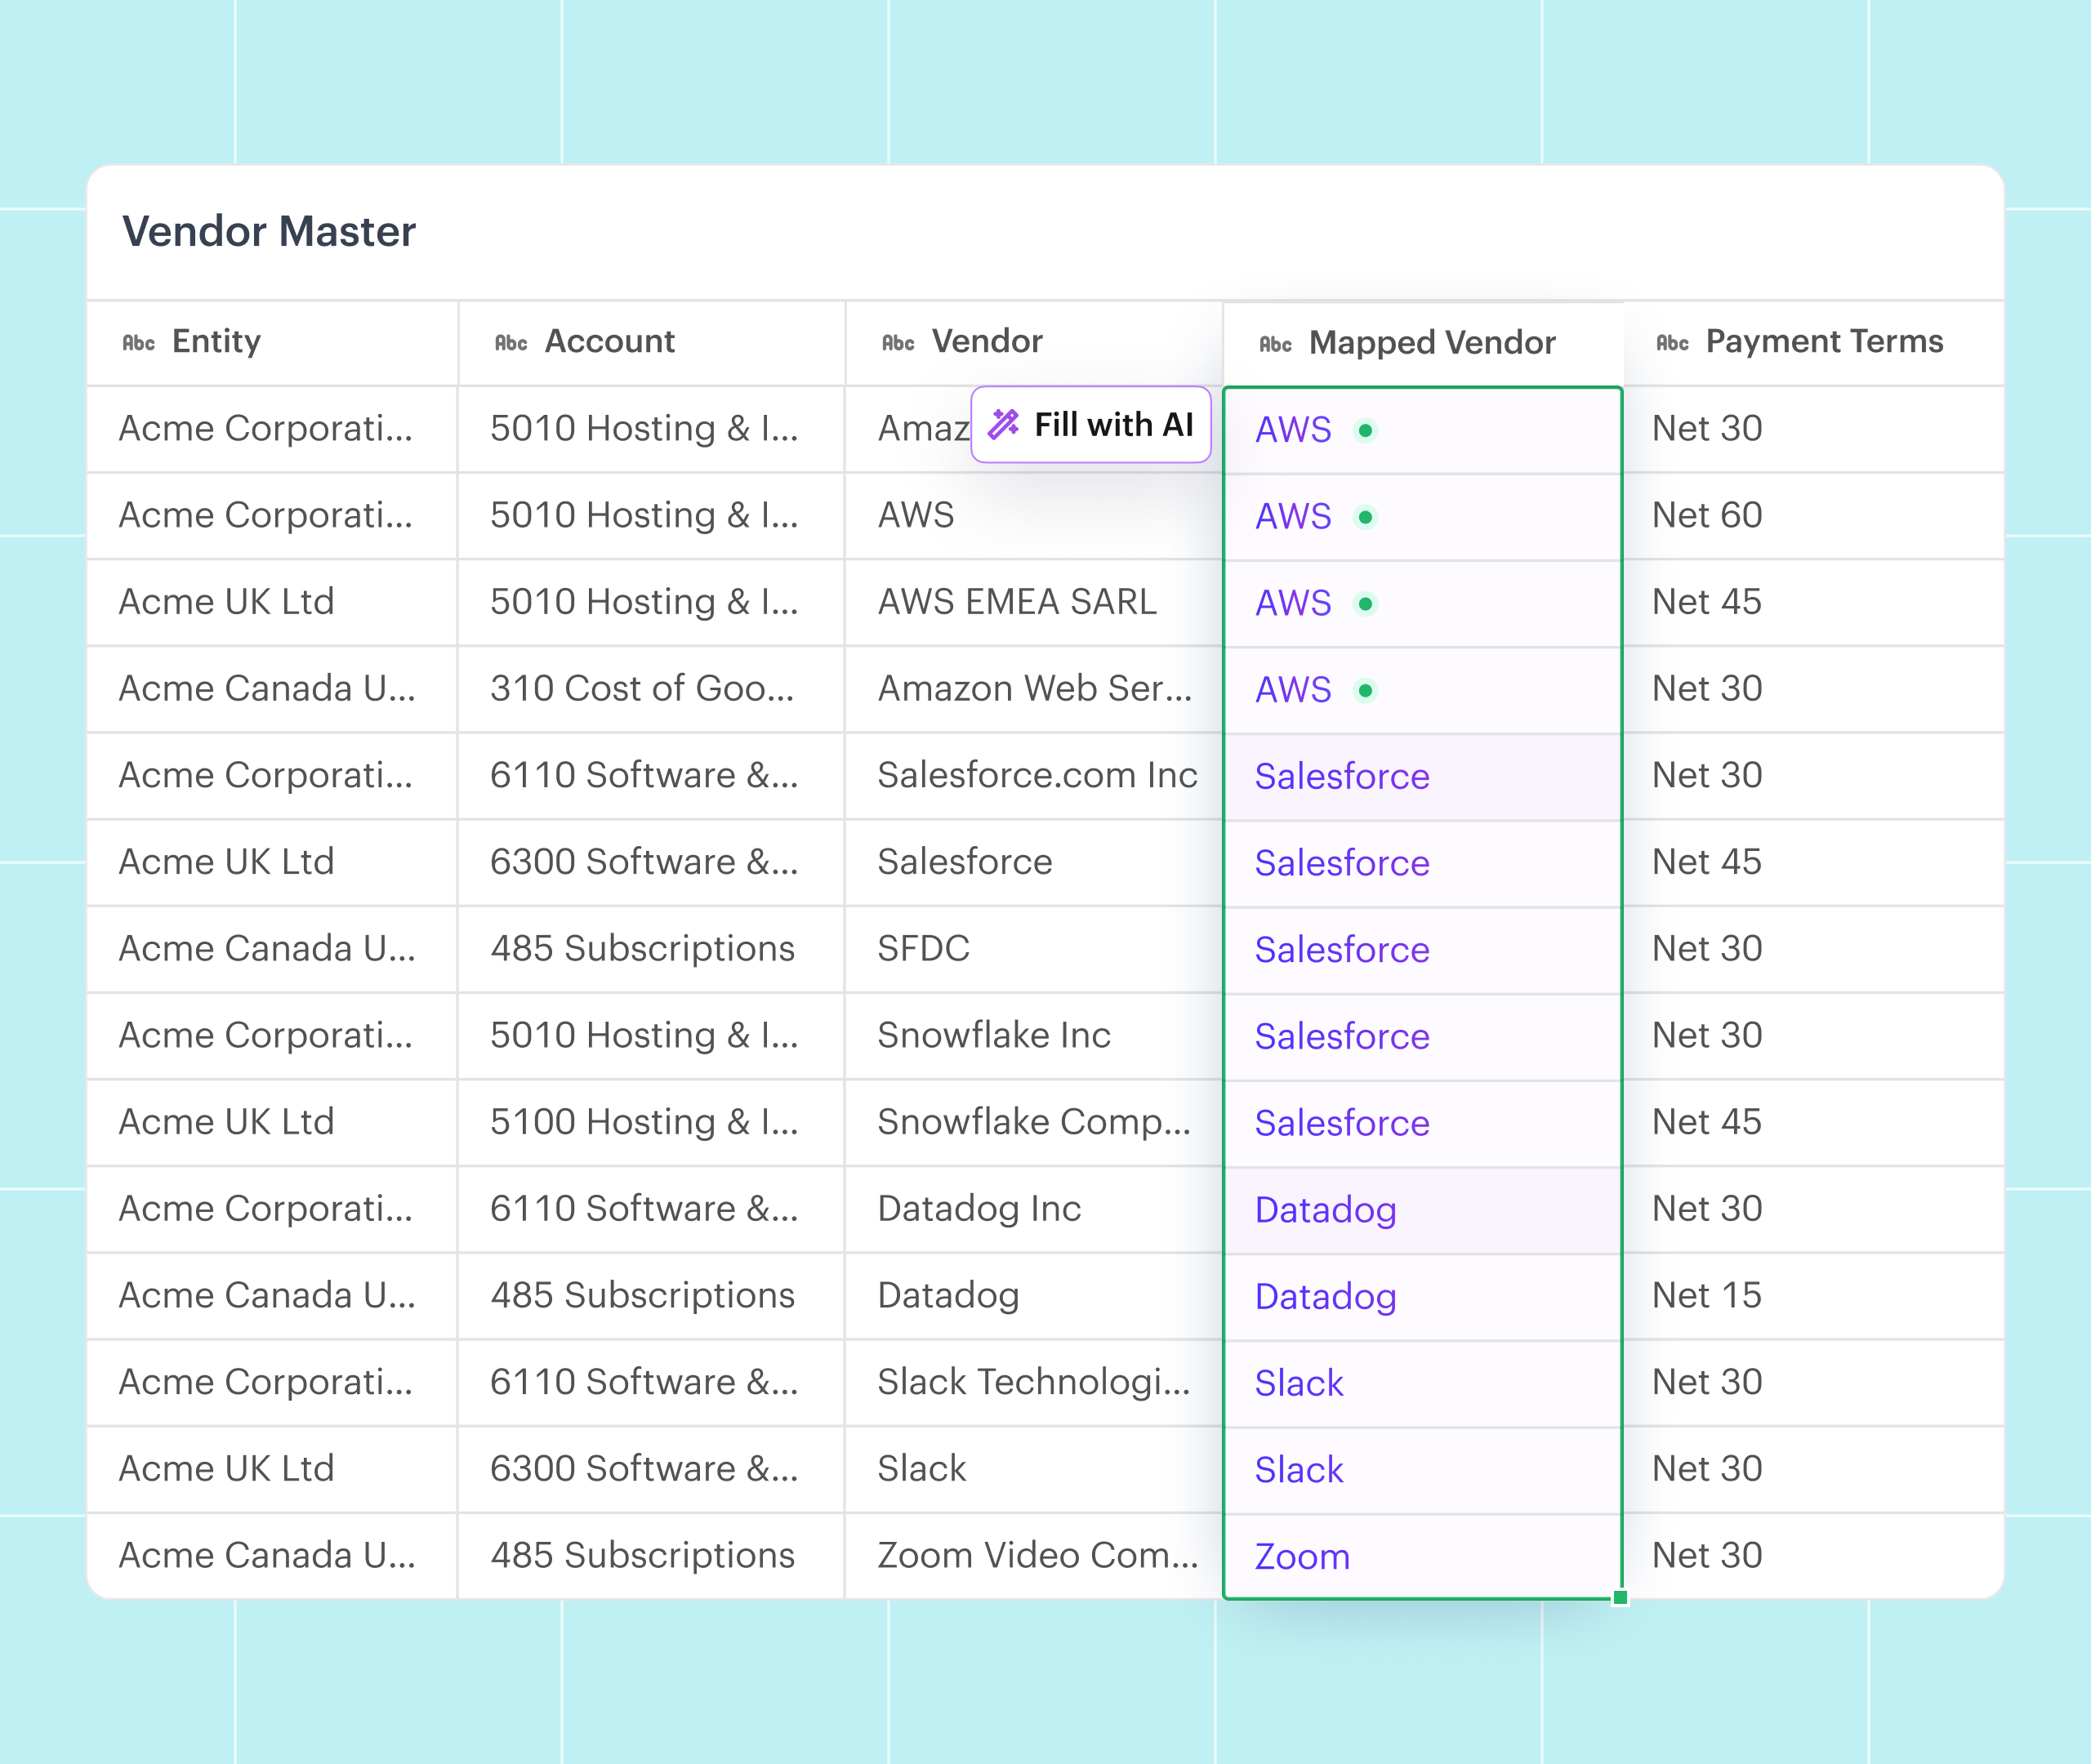The height and width of the screenshot is (1764, 2091).
Task: Click the green dot in the Amazon Web Ser... row
Action: [1365, 690]
